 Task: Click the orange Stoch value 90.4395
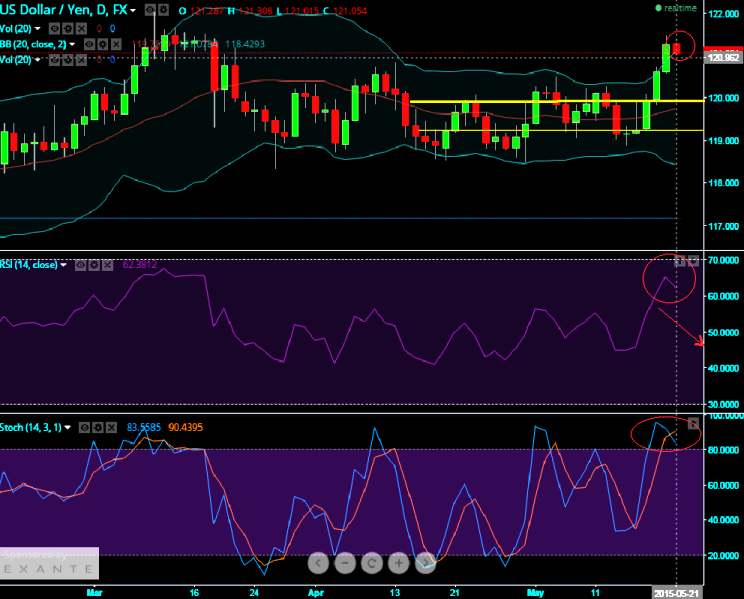tap(186, 428)
